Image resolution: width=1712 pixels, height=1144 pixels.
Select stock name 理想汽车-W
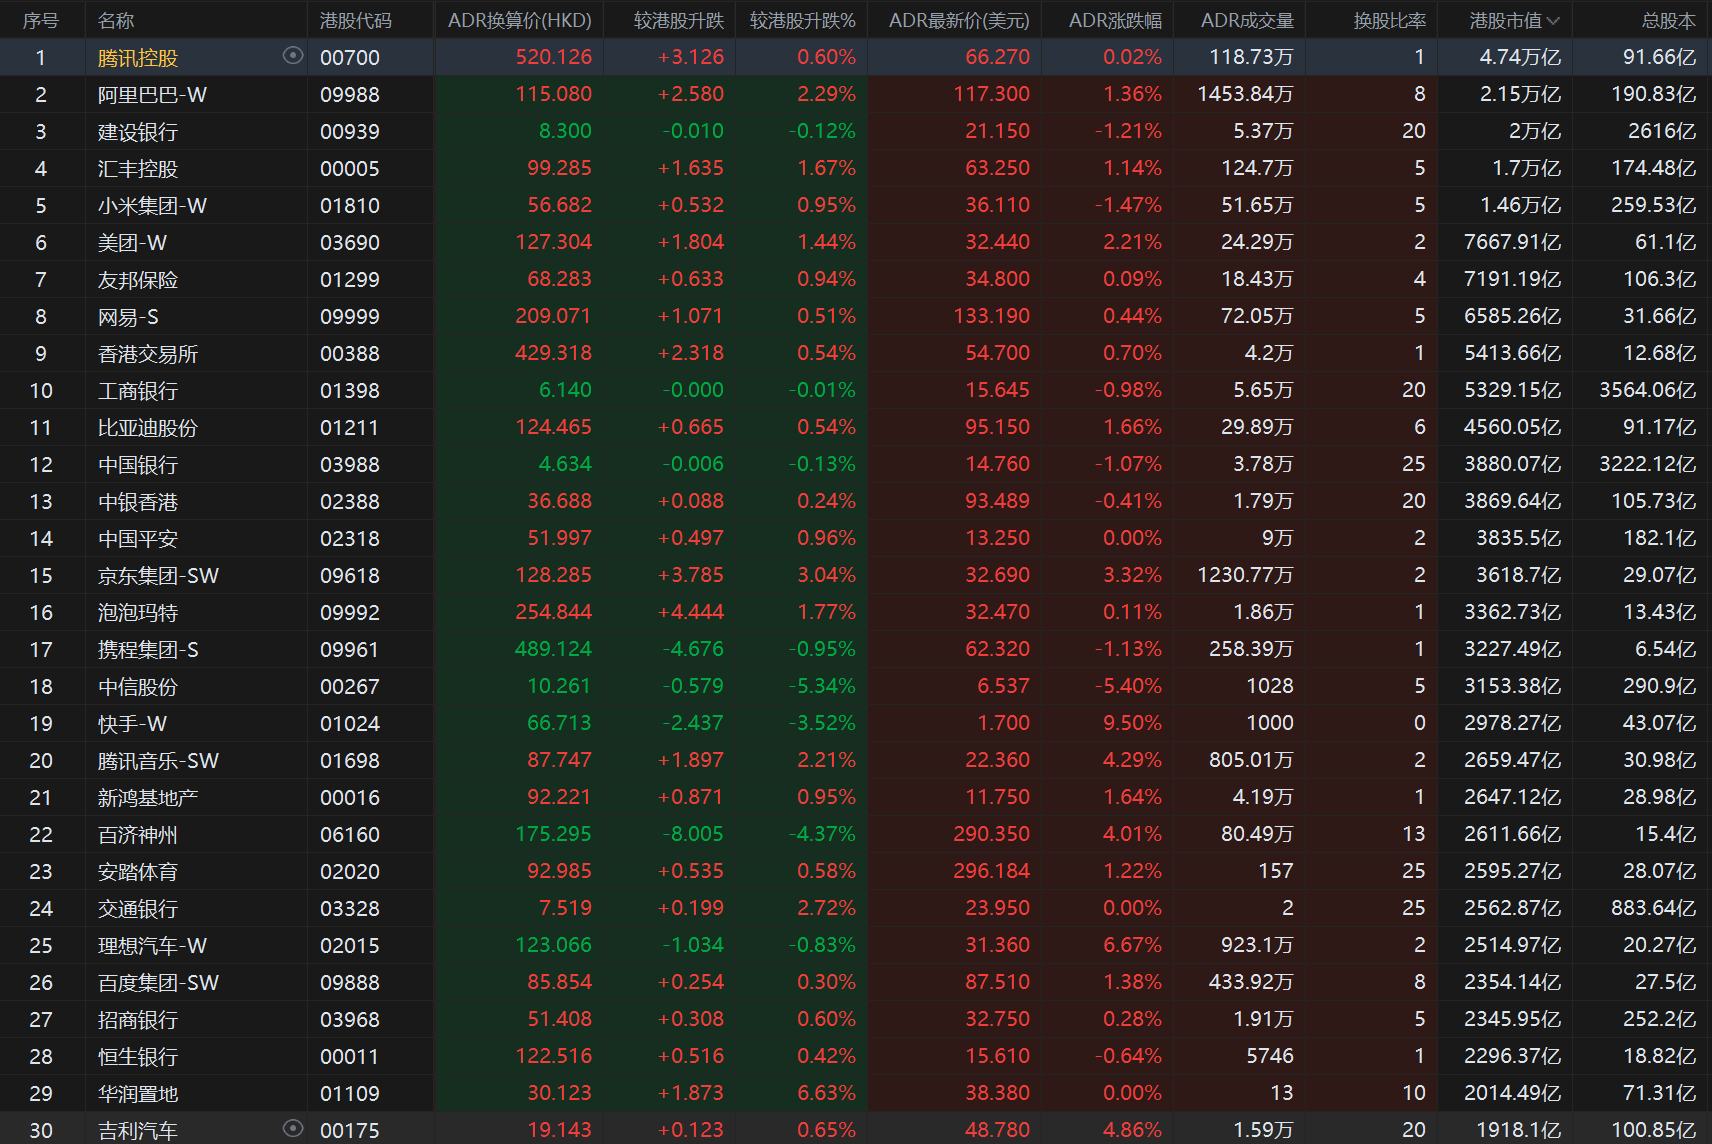pos(152,946)
